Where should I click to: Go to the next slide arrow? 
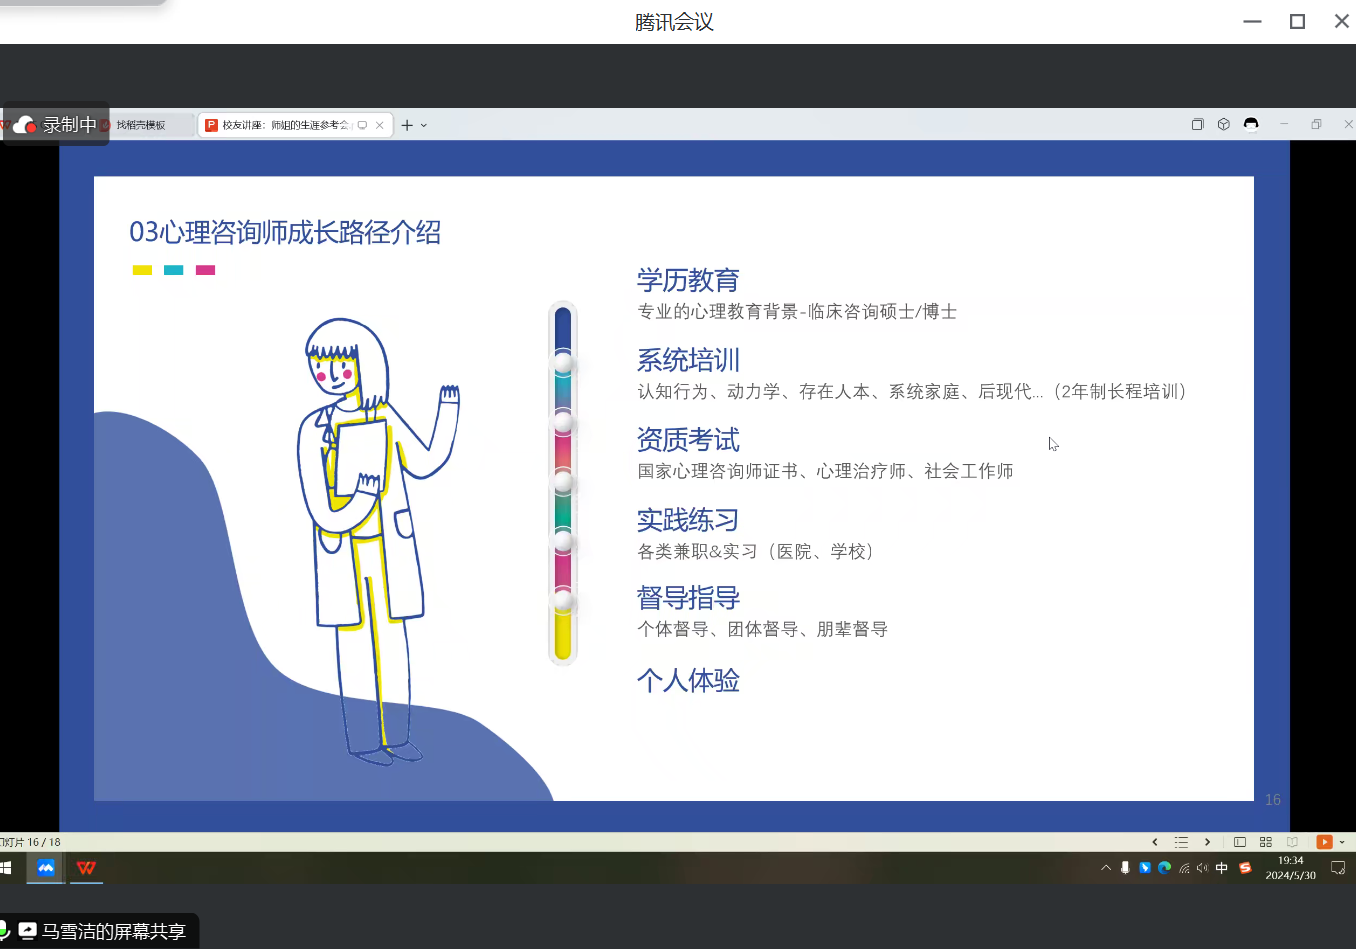[x=1207, y=842]
